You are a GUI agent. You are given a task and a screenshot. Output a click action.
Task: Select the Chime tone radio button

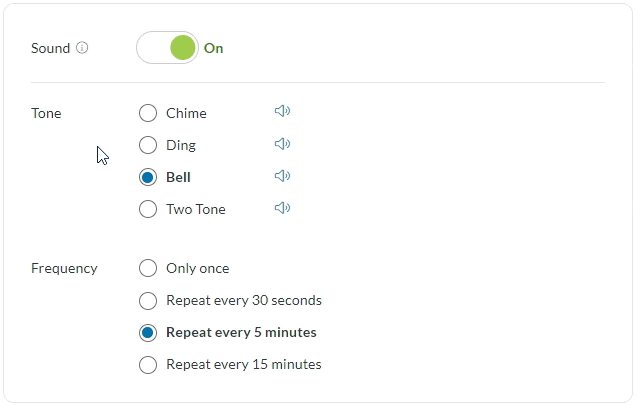(x=148, y=113)
